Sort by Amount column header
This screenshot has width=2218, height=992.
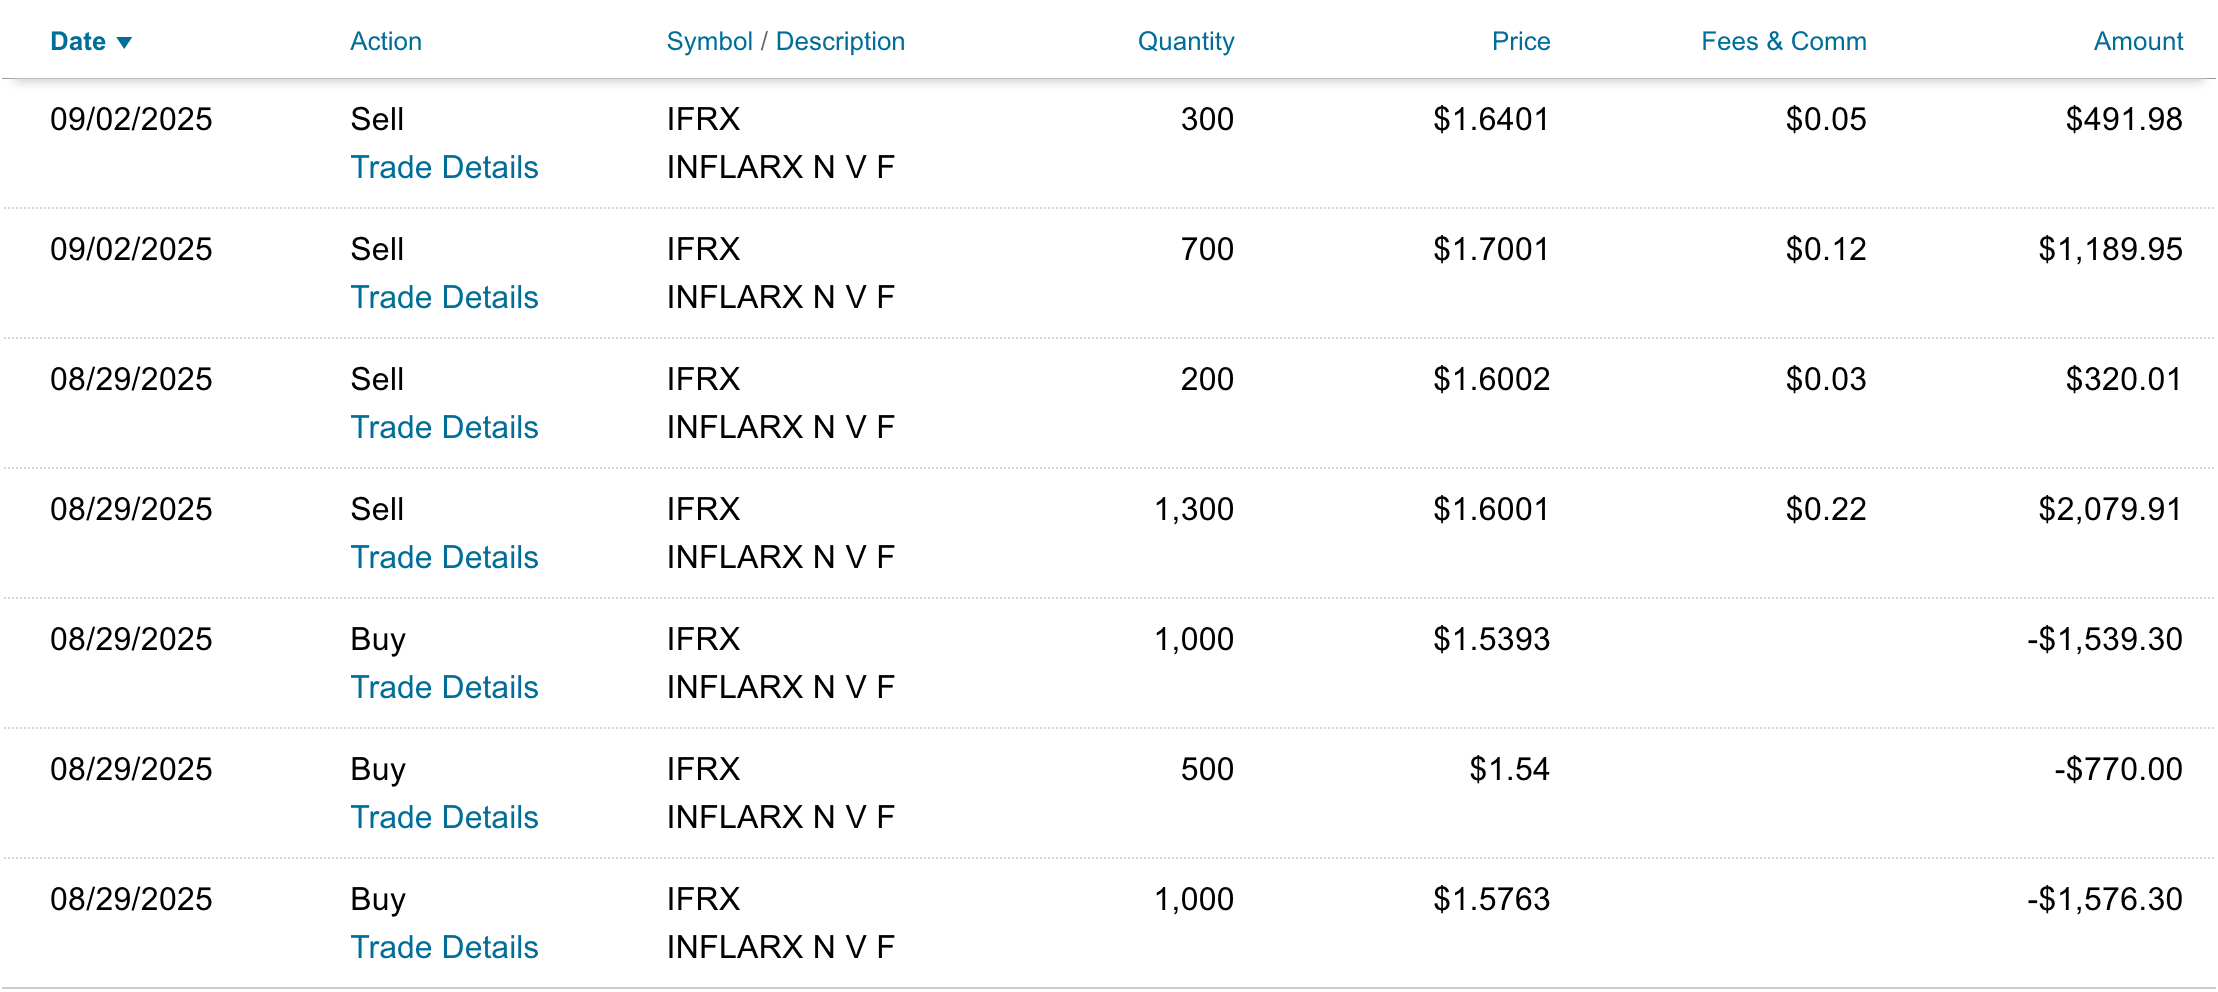(x=2138, y=42)
